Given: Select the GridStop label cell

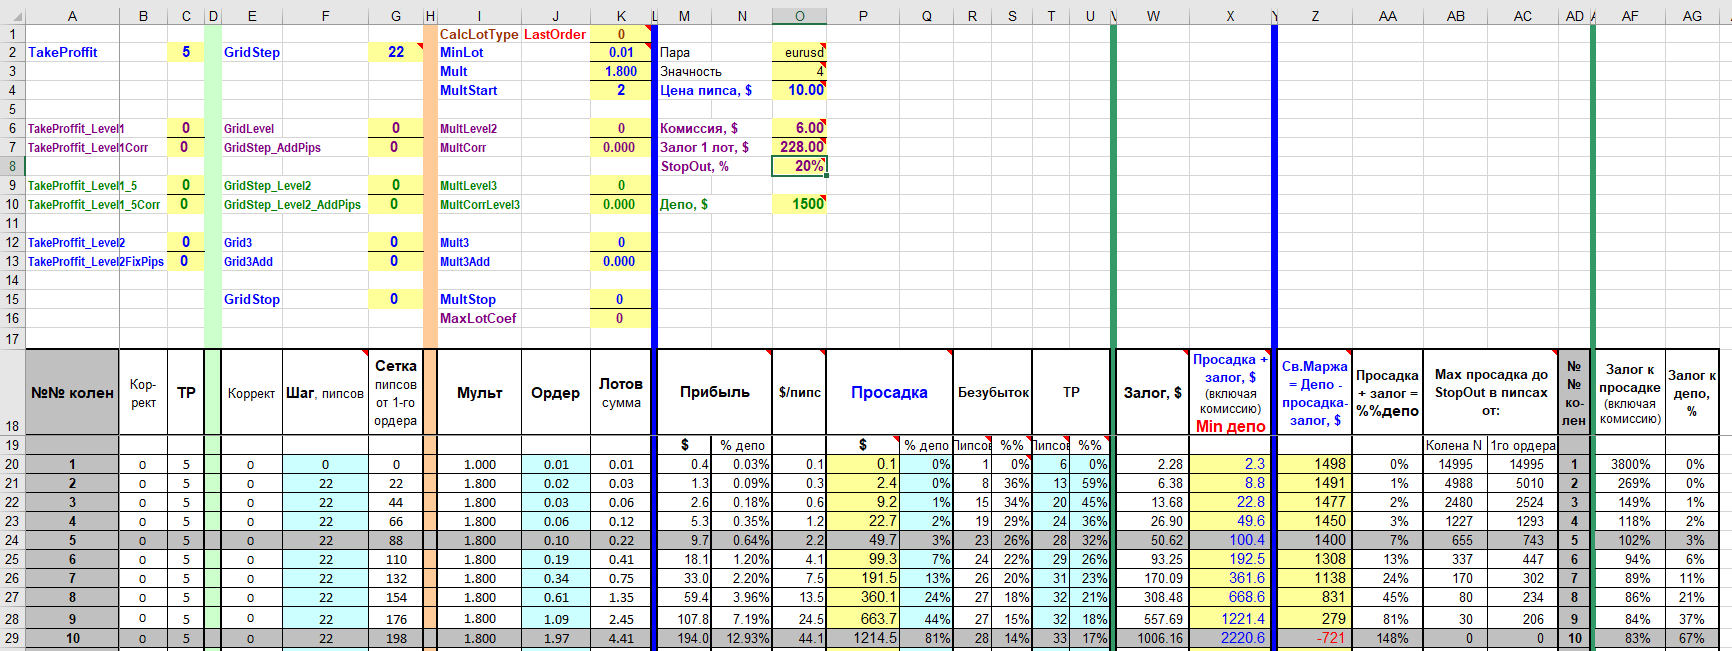Looking at the screenshot, I should (252, 299).
